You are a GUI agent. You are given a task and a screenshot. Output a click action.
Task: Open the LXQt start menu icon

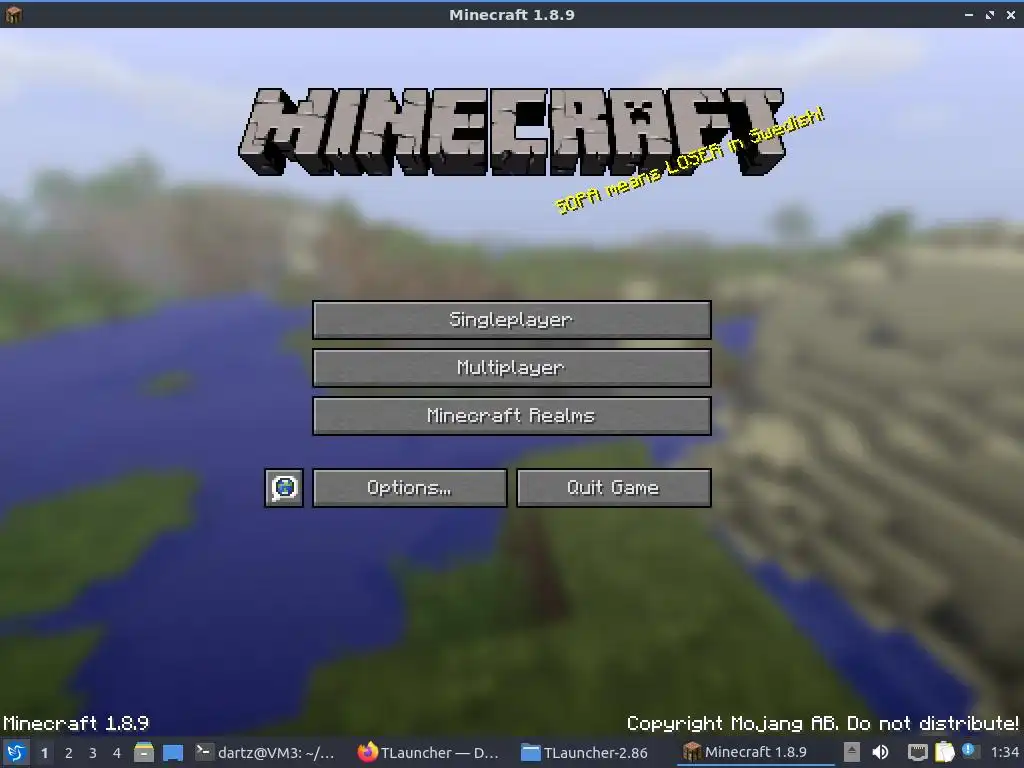pos(15,752)
